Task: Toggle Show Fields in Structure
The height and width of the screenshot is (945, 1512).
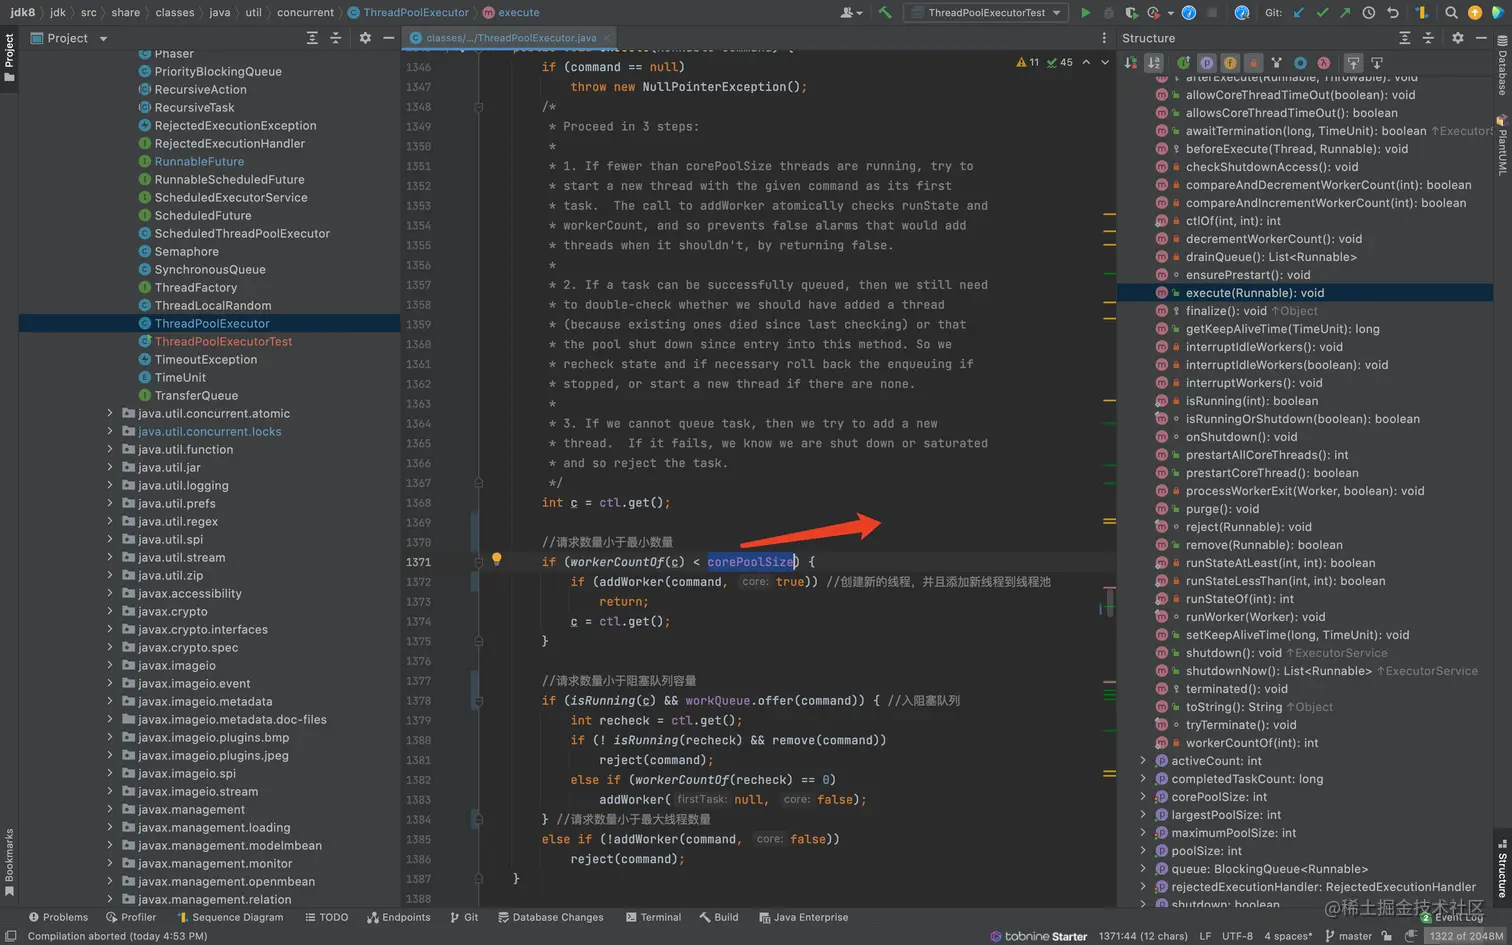Action: [x=1230, y=62]
